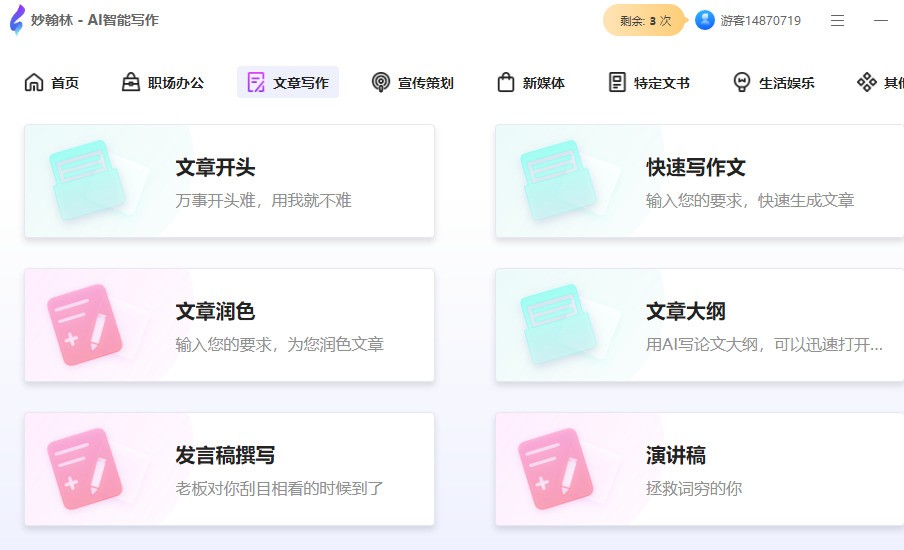
Task: Open the 发言稿撰写 card title
Action: point(225,455)
